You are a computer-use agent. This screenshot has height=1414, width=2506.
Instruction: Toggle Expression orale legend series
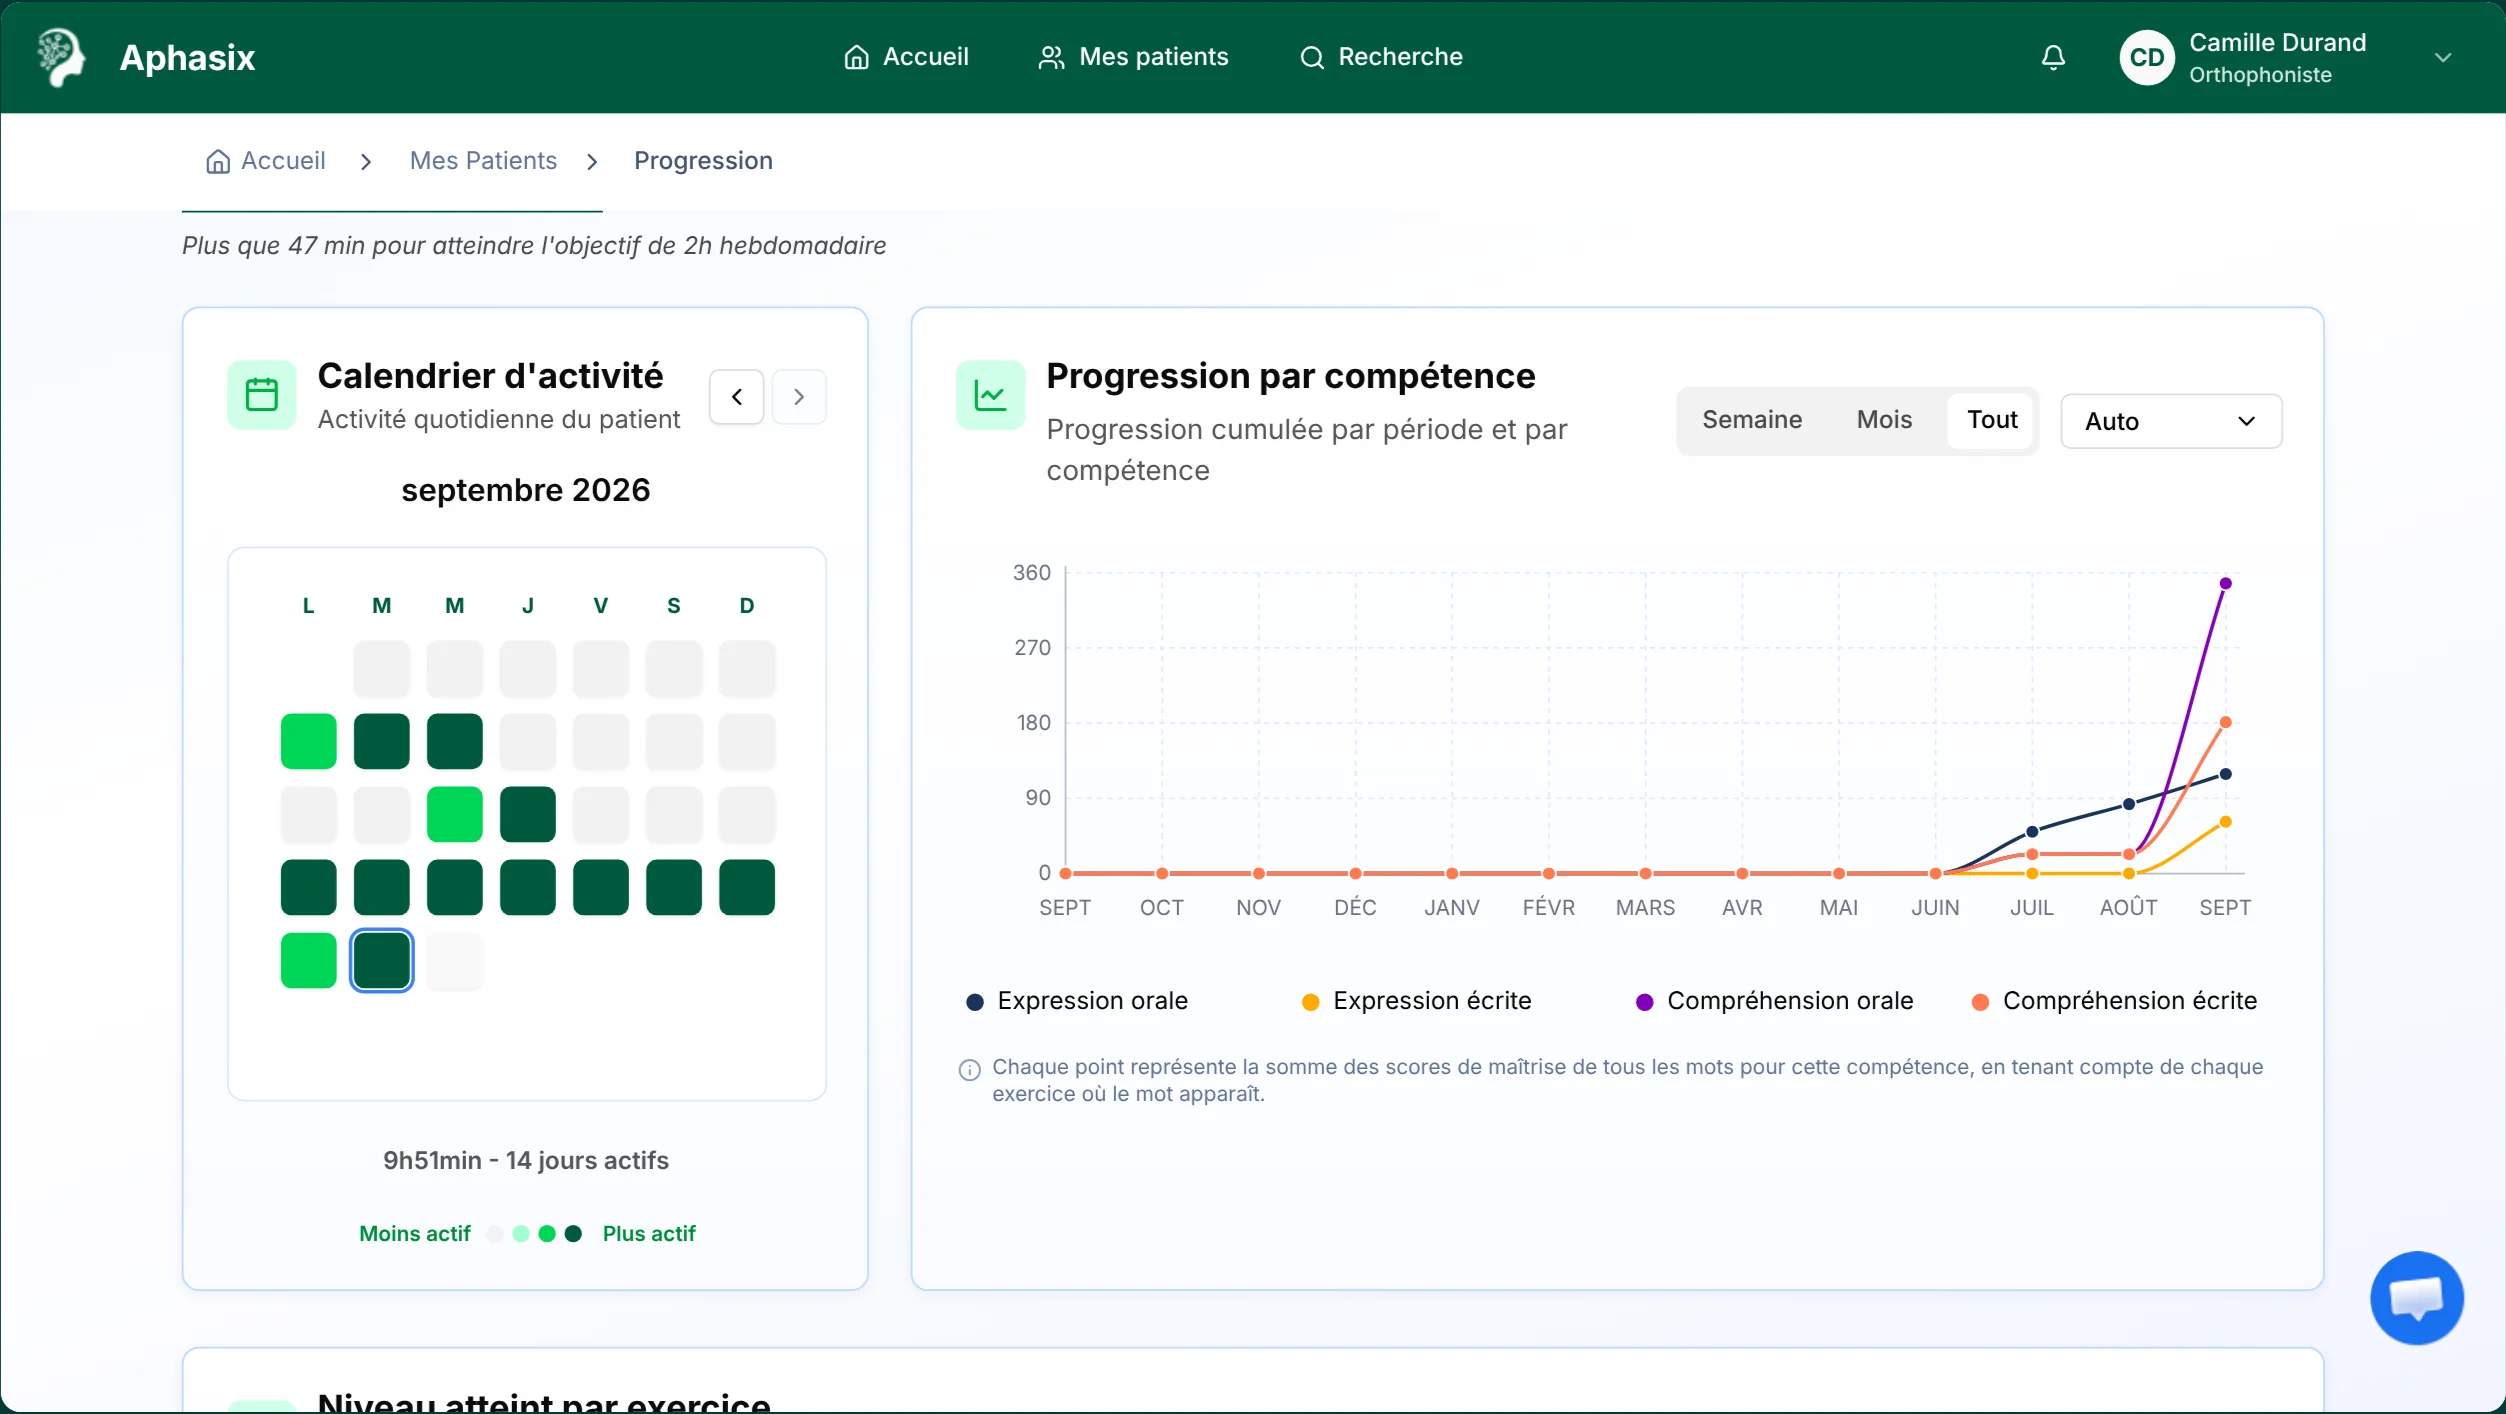coord(1077,1001)
